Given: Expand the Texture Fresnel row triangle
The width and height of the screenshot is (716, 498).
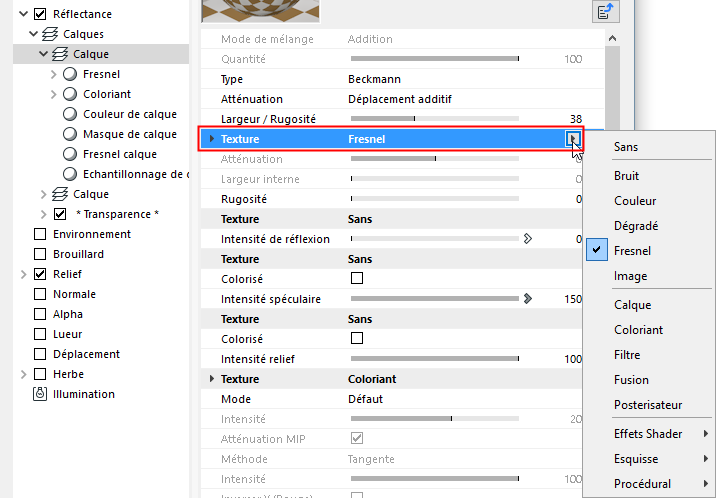Looking at the screenshot, I should (211, 139).
